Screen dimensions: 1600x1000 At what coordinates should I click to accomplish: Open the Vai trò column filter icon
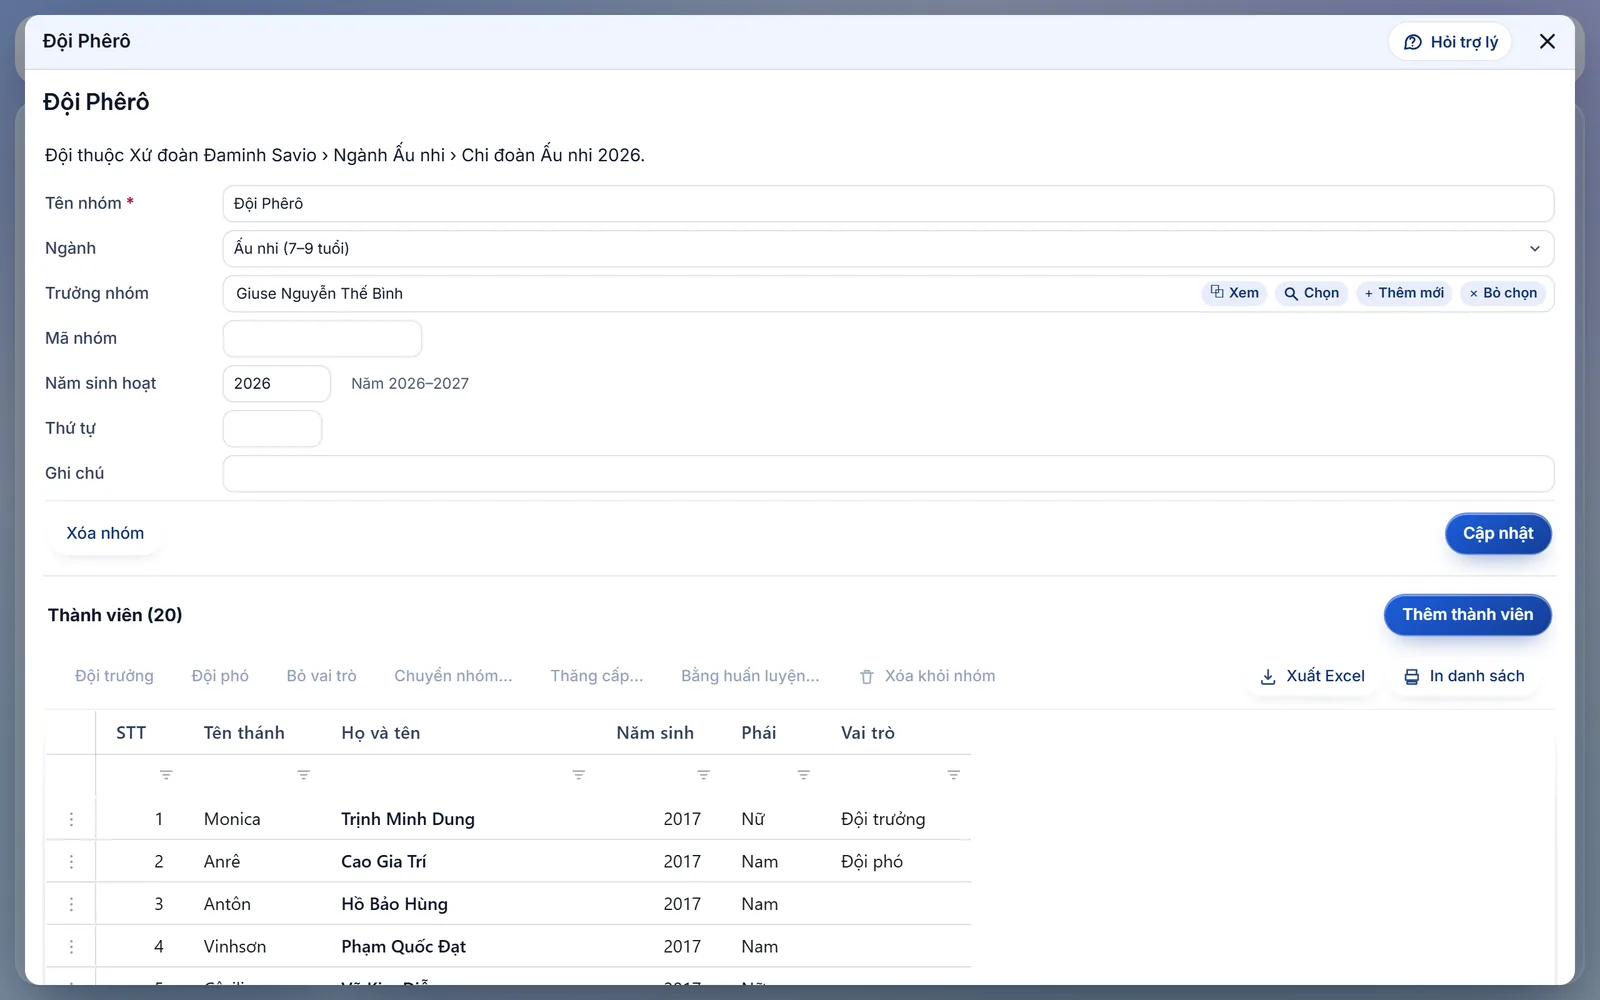click(x=953, y=775)
